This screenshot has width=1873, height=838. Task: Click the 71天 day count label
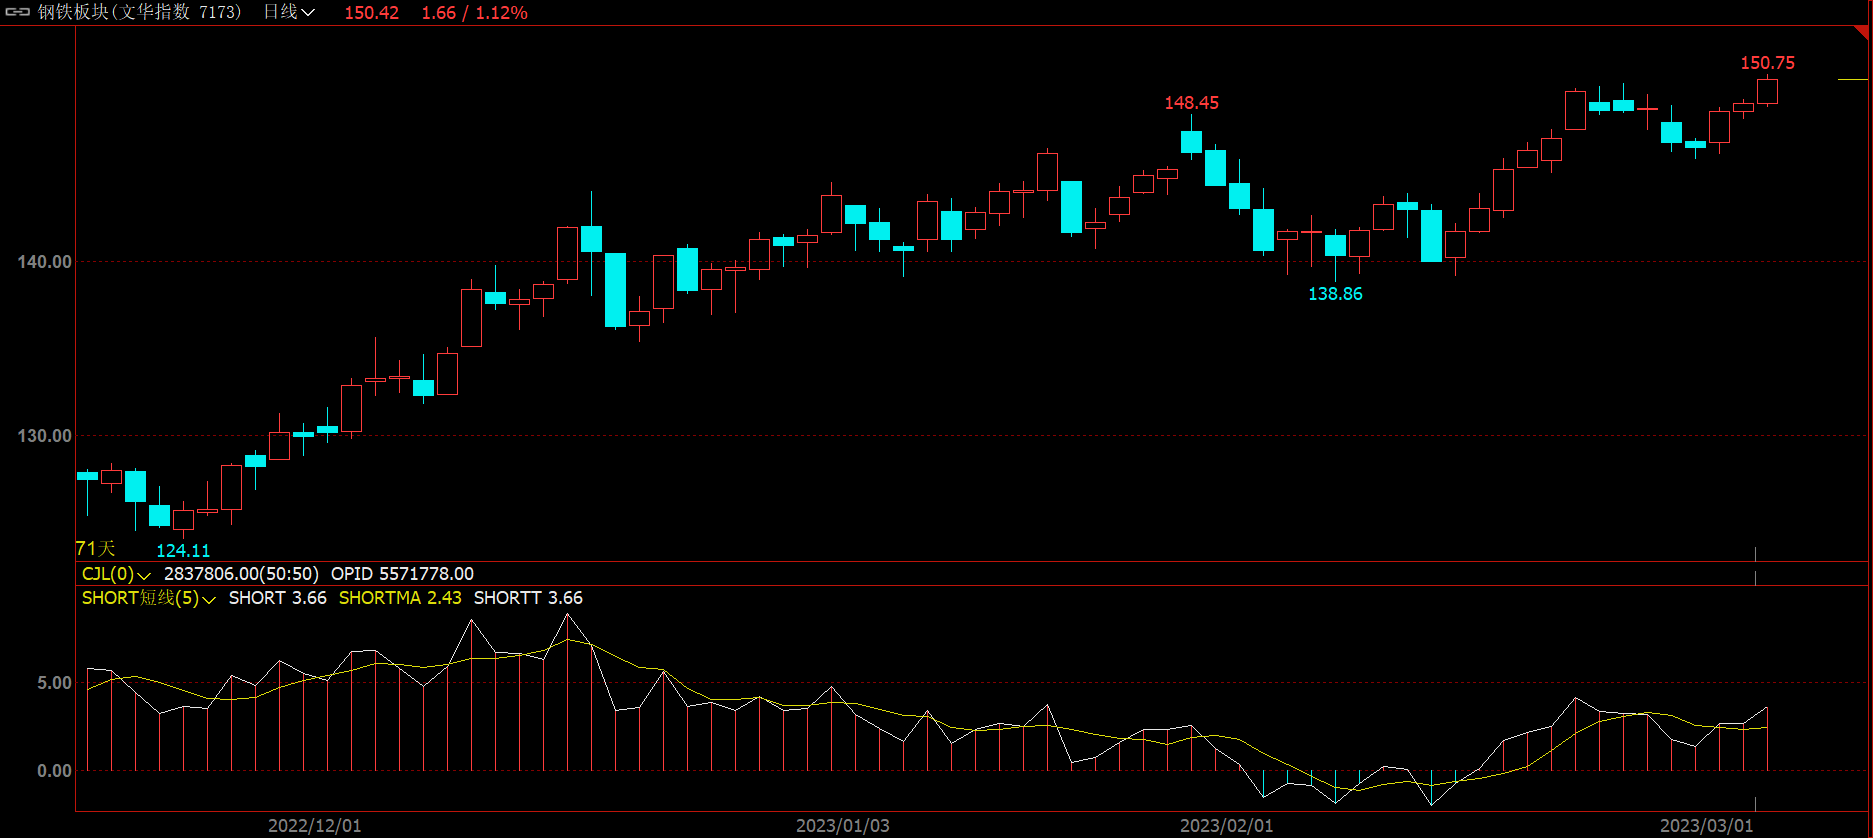(x=96, y=549)
